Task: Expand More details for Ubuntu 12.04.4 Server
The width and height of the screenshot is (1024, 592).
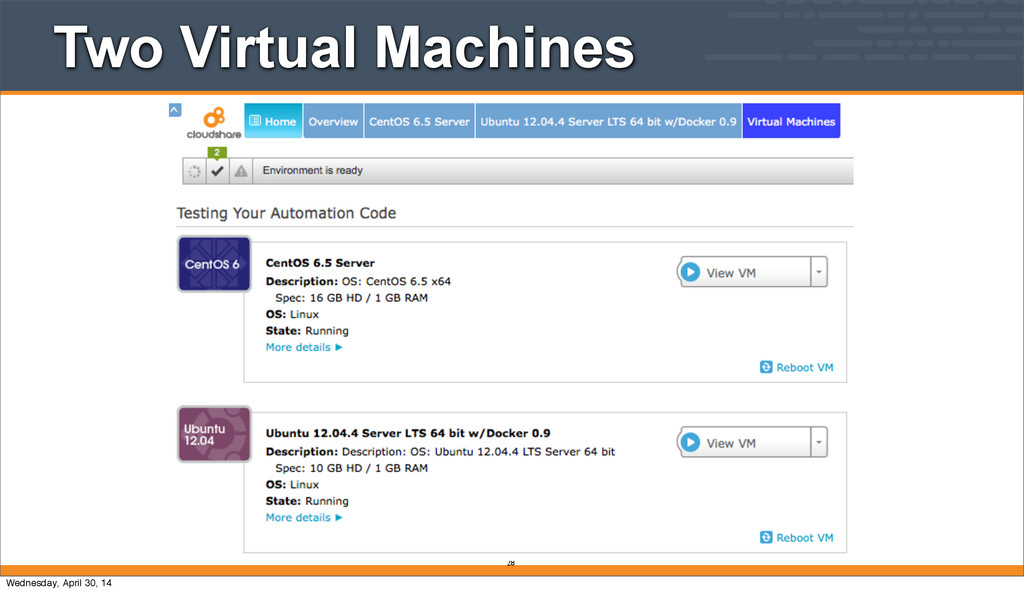Action: [304, 518]
